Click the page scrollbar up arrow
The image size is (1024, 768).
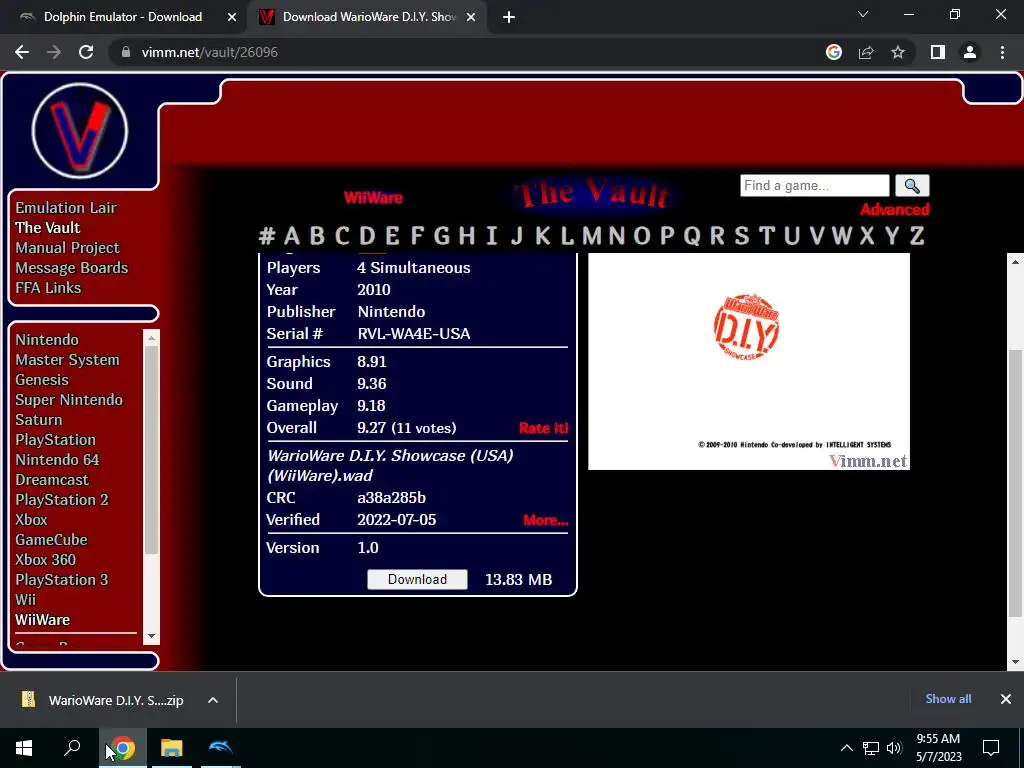click(x=1015, y=262)
